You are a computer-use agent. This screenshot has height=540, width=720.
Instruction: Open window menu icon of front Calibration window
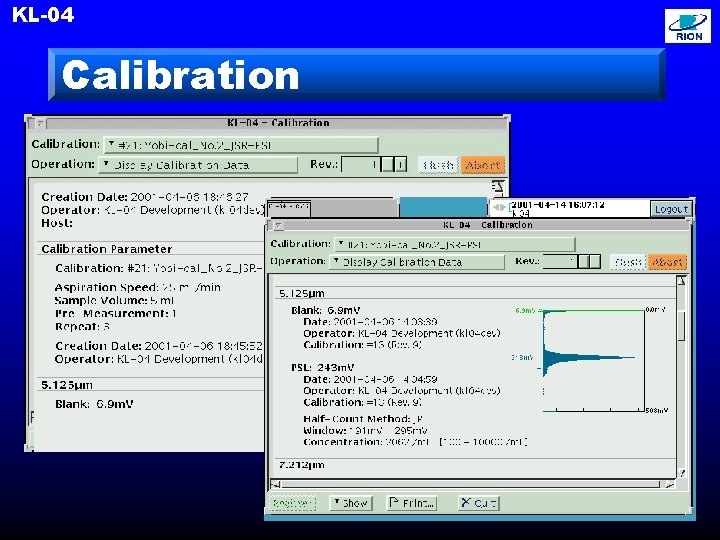tap(278, 225)
